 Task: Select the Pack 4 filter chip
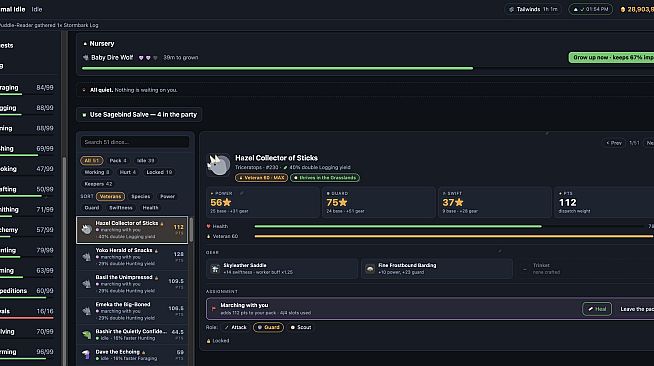point(118,160)
